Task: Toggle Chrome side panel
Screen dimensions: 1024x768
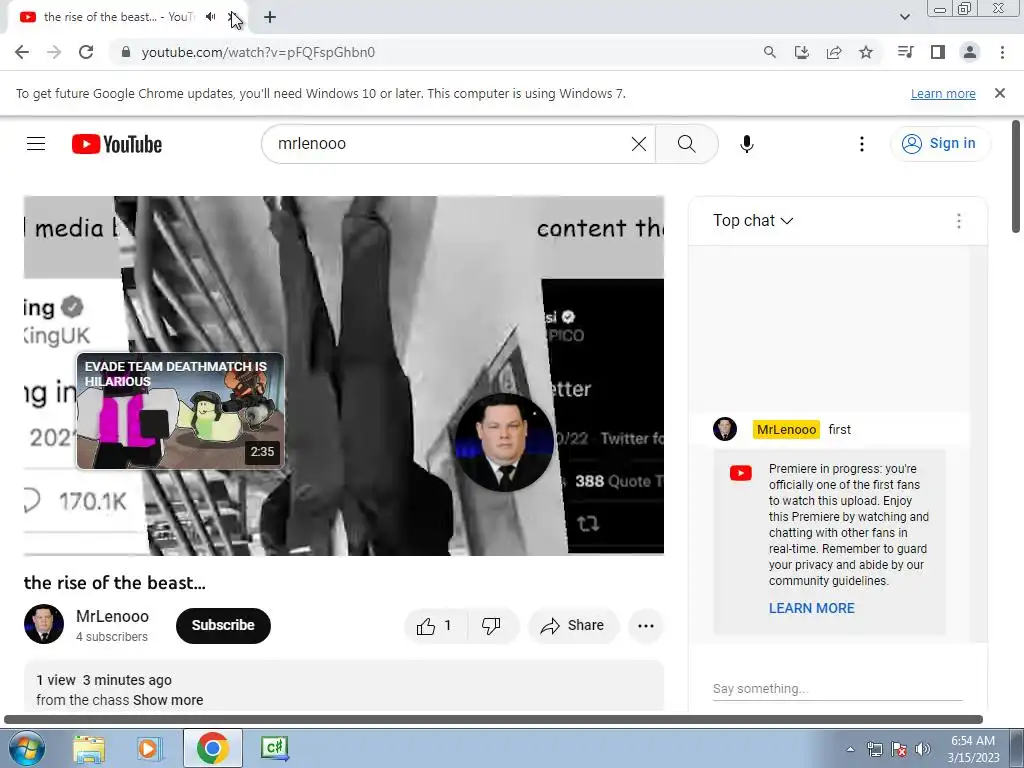Action: [938, 52]
